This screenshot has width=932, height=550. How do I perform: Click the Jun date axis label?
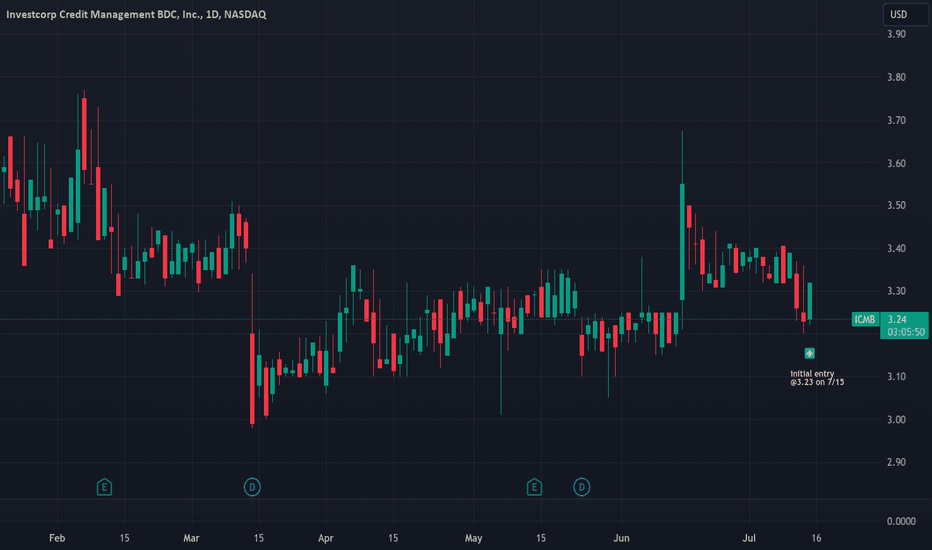pyautogui.click(x=621, y=538)
